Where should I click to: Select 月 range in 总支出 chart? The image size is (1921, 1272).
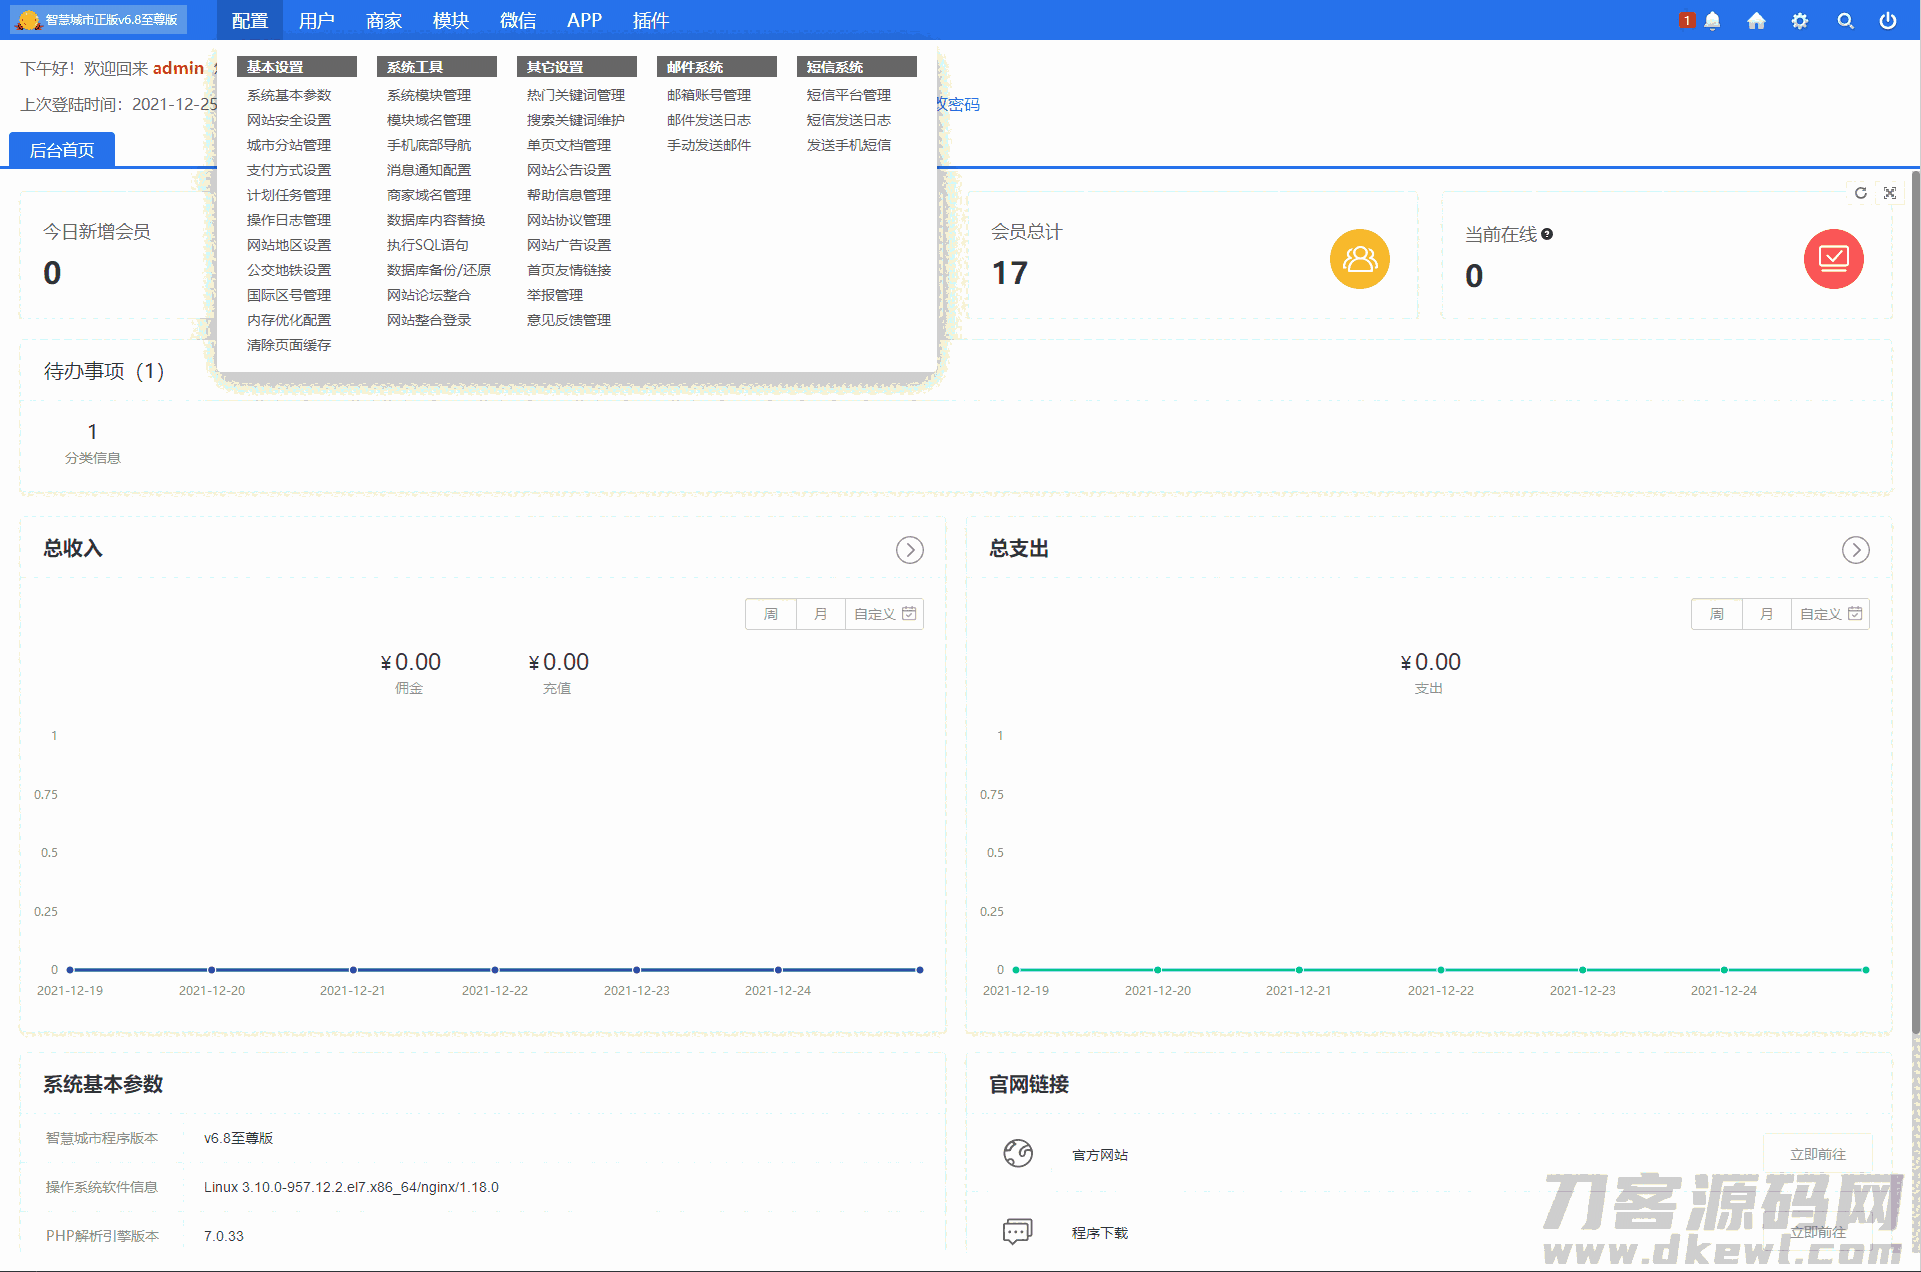tap(1766, 614)
